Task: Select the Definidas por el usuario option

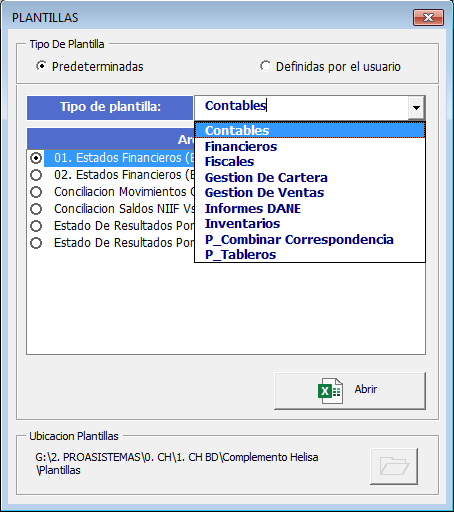Action: [265, 66]
